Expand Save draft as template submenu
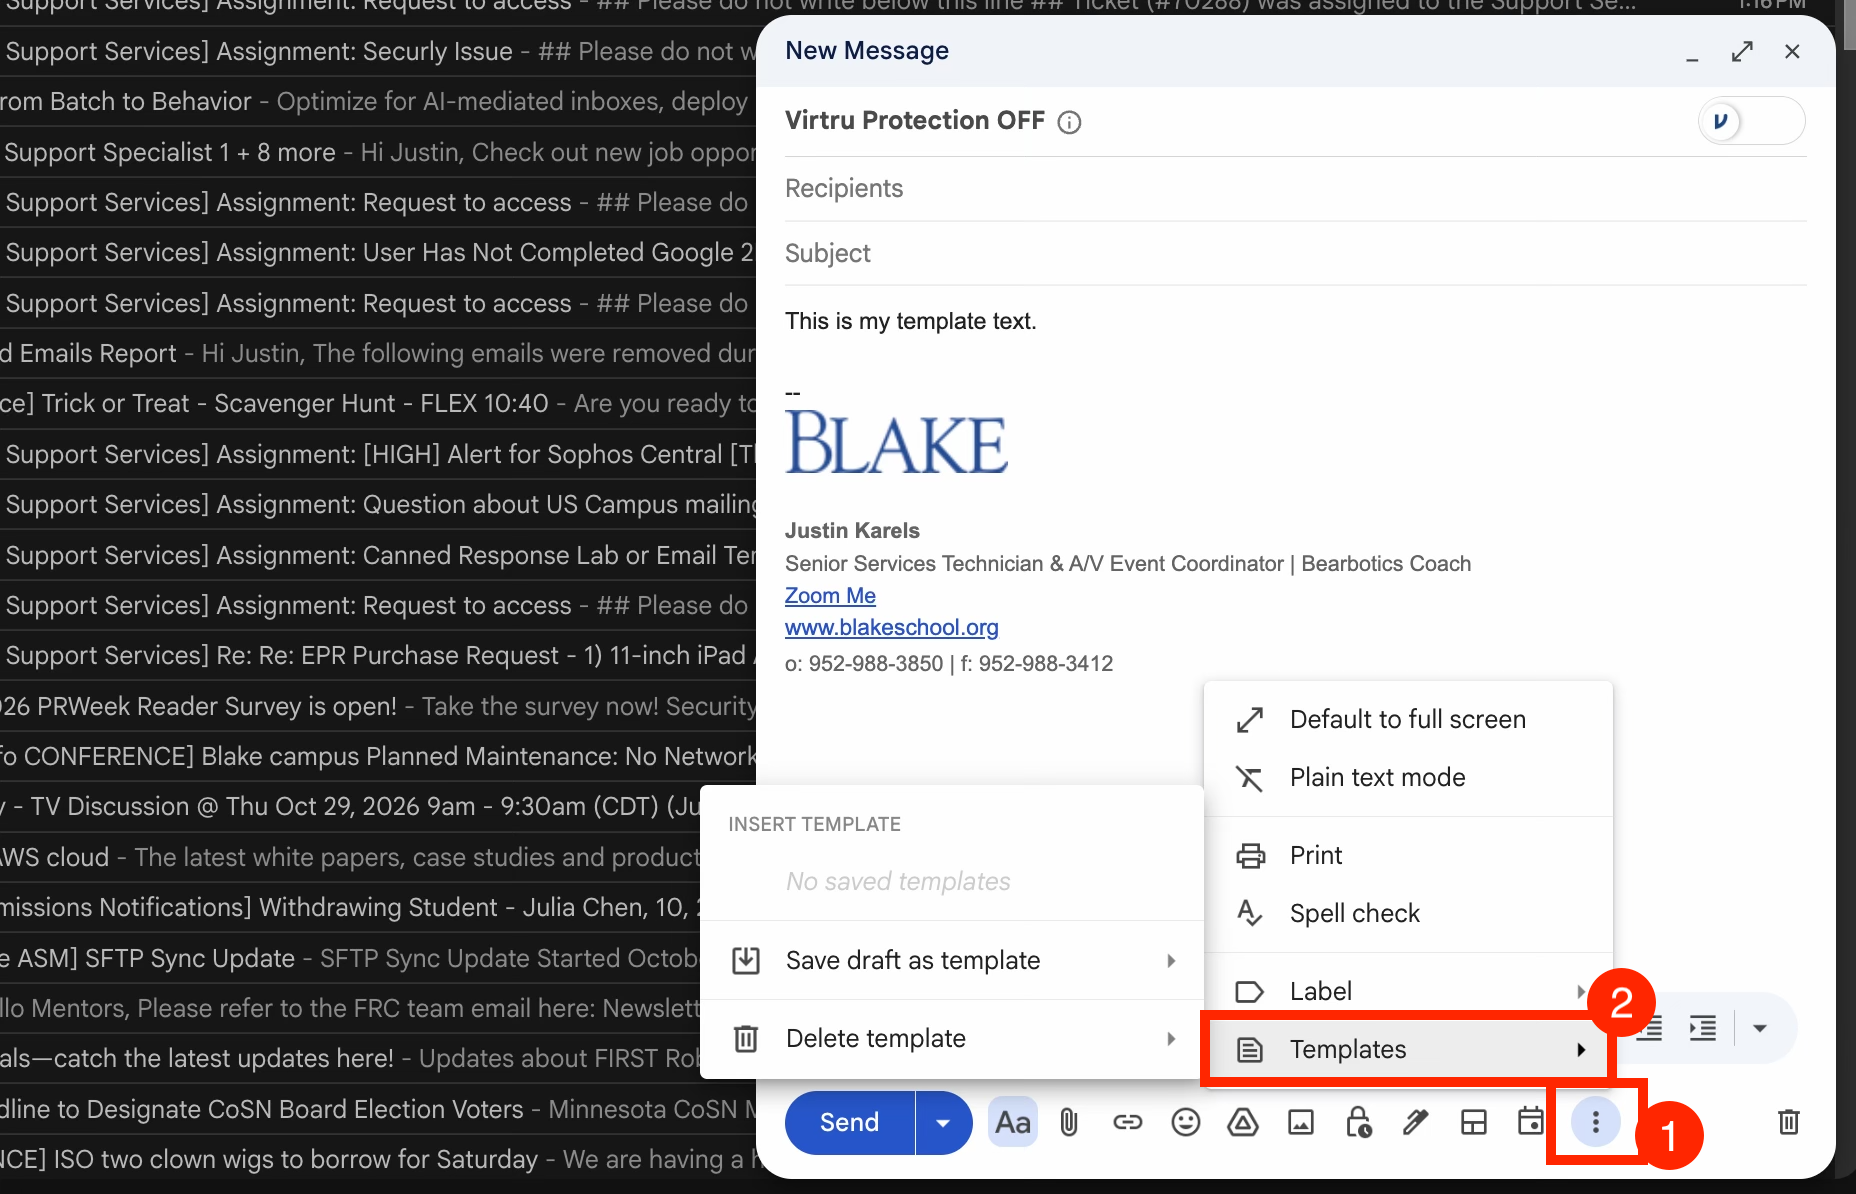Screen dimensions: 1856x1194 (952, 961)
